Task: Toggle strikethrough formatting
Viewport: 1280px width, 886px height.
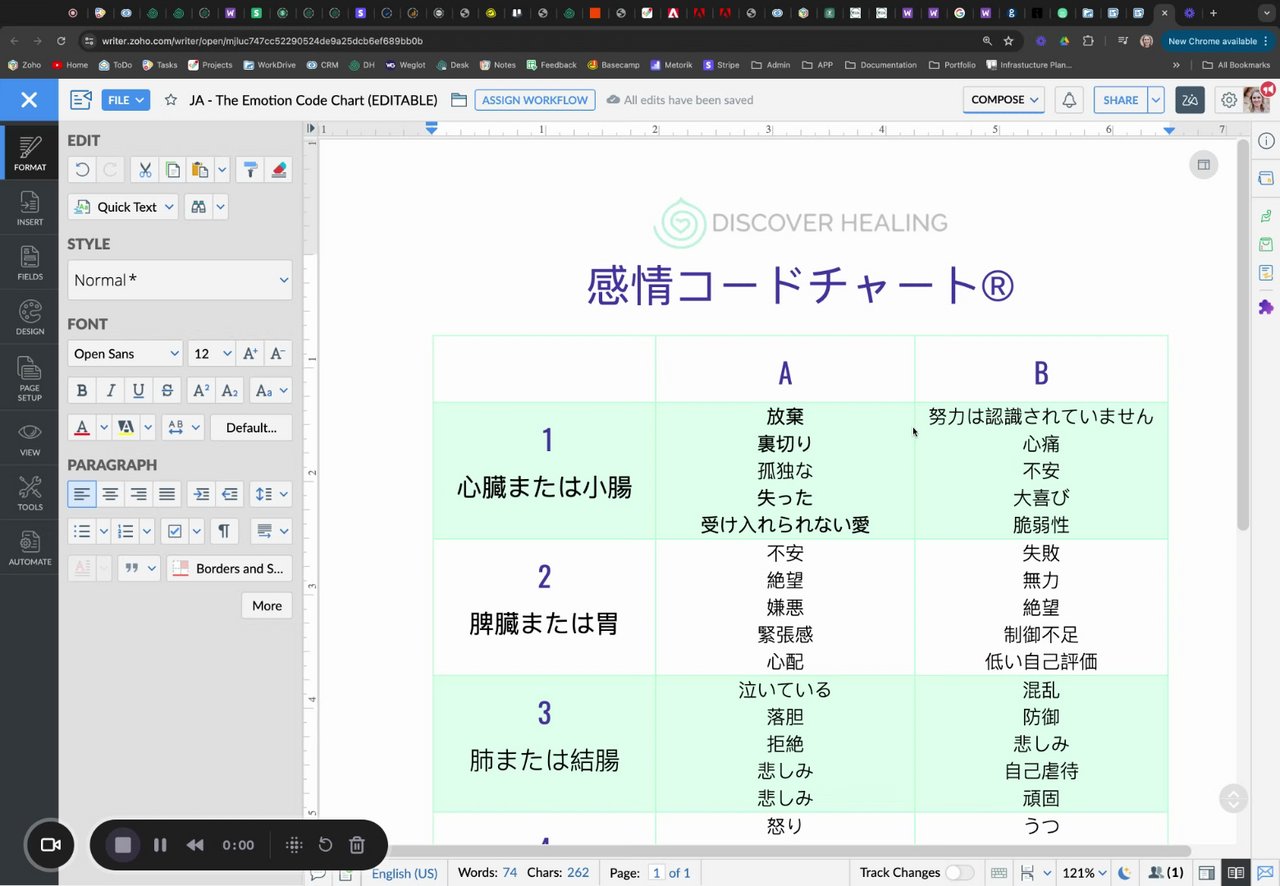Action: point(167,391)
